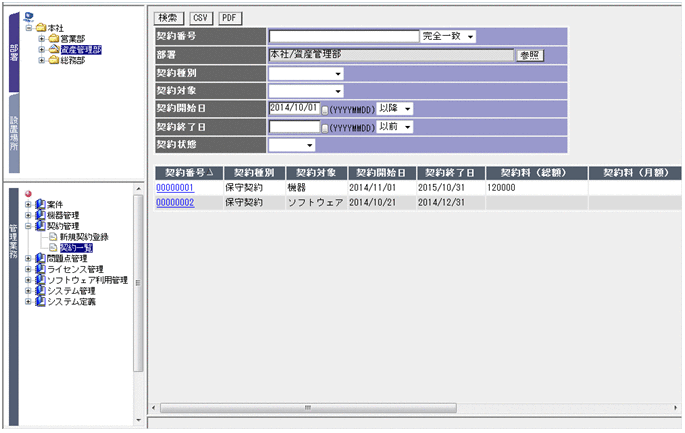Switch to the 設置場所 vertical tab
The width and height of the screenshot is (685, 433).
tap(14, 133)
